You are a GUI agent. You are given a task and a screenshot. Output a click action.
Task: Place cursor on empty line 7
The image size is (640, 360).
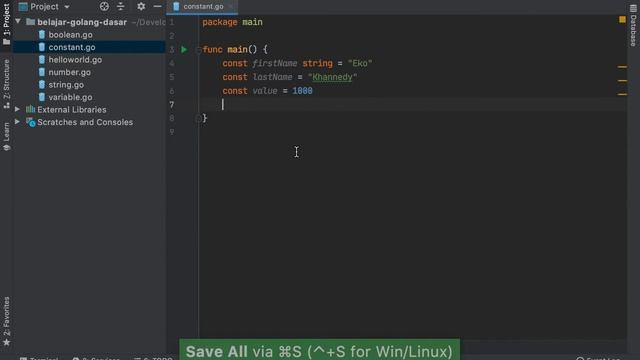(x=412, y=104)
